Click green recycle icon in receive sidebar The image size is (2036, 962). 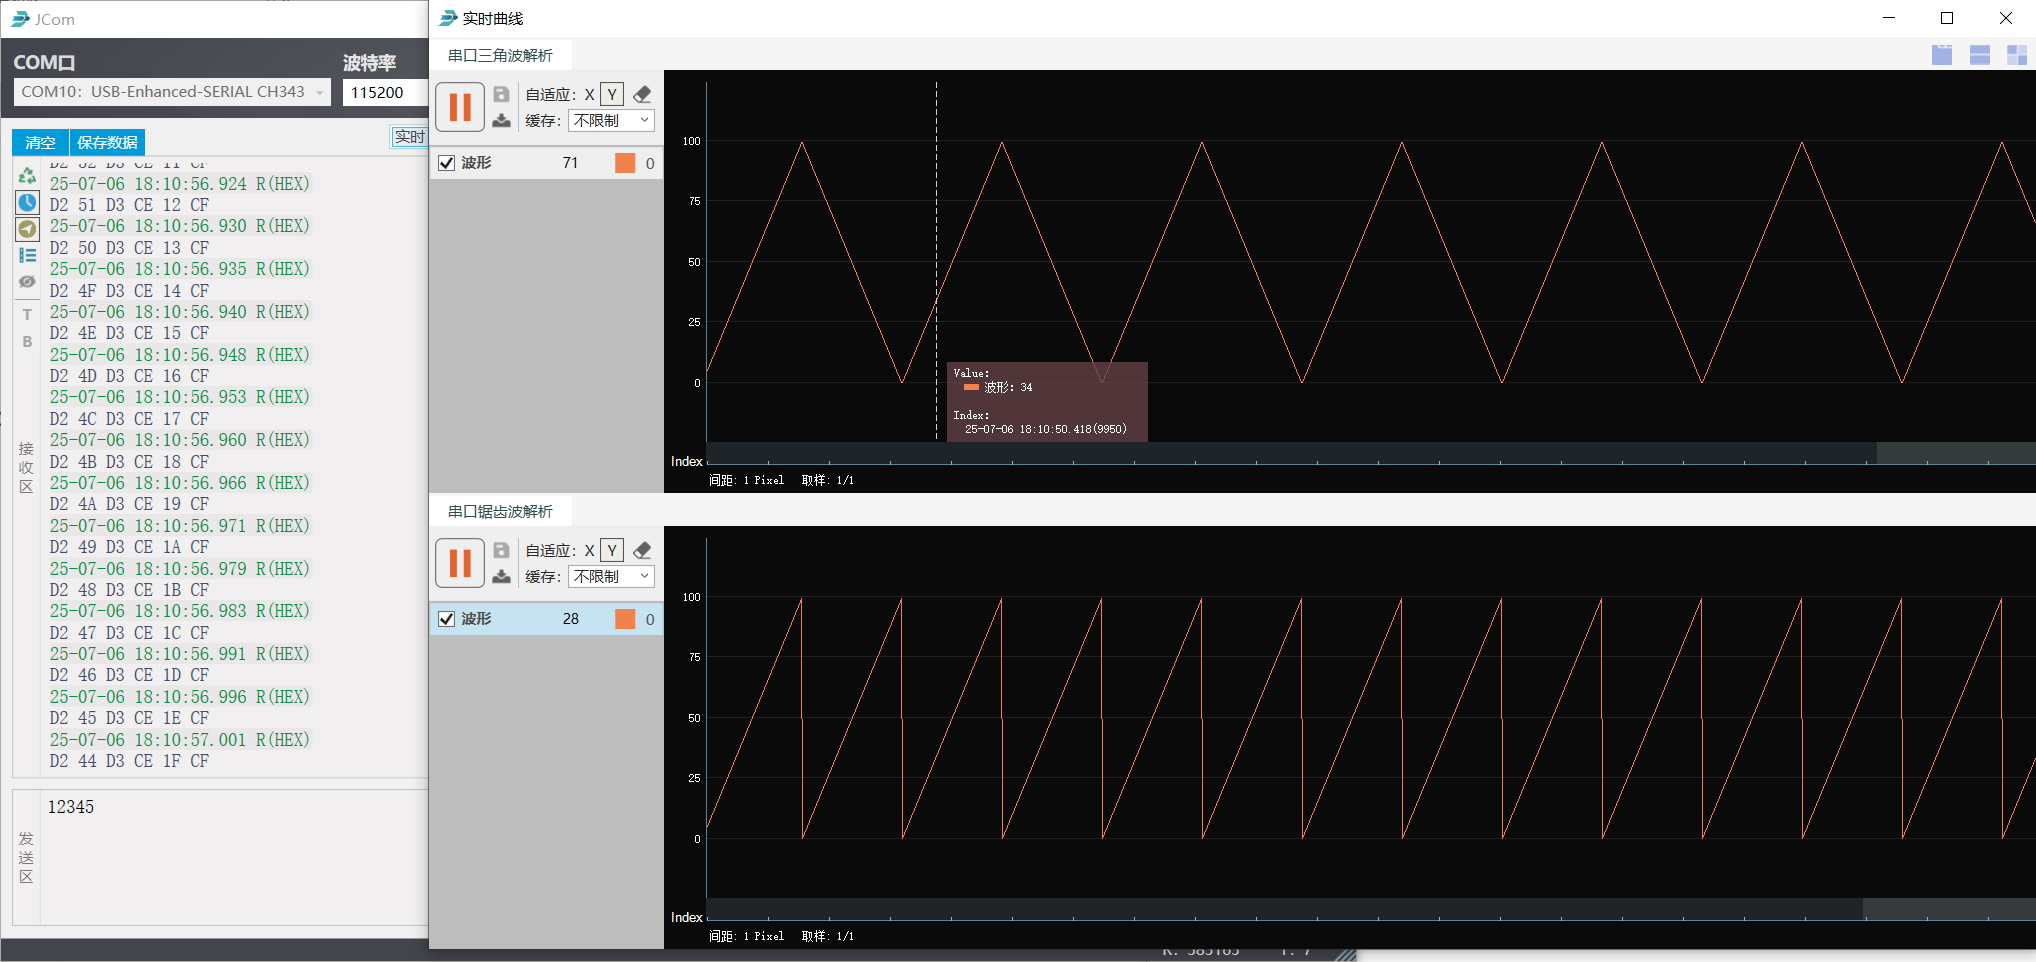pyautogui.click(x=27, y=176)
